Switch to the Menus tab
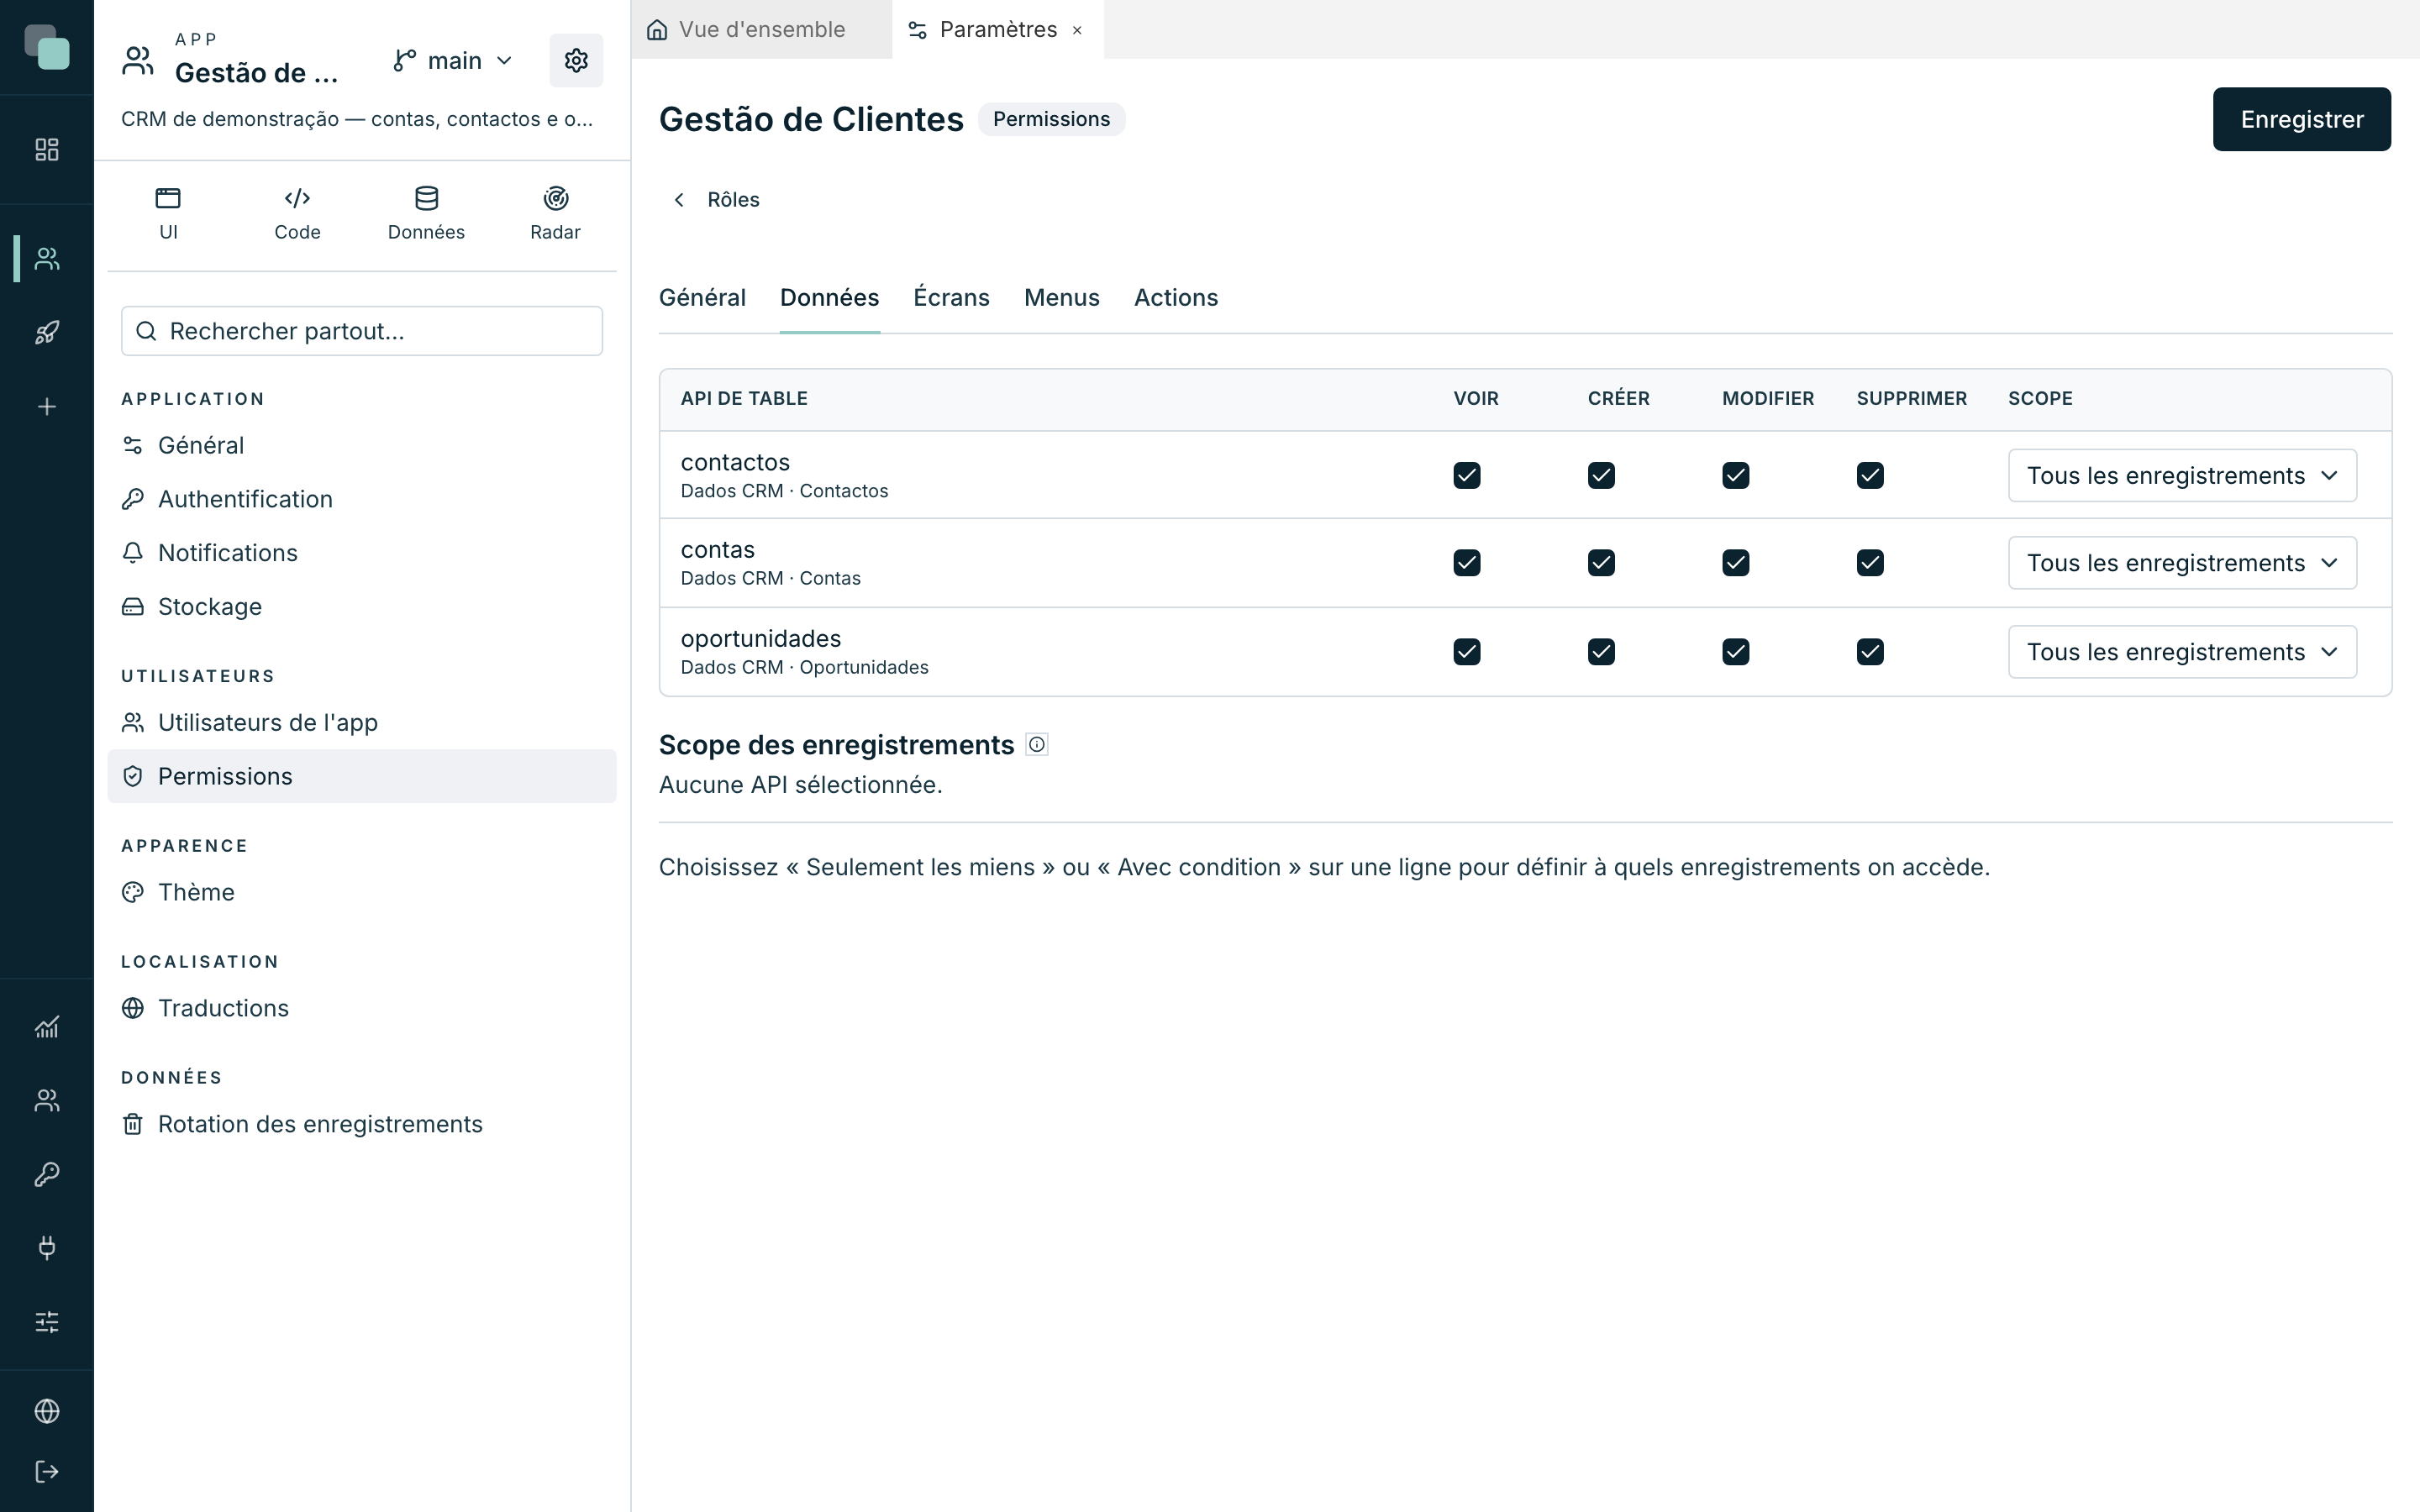Viewport: 2420px width, 1512px height. click(1061, 298)
